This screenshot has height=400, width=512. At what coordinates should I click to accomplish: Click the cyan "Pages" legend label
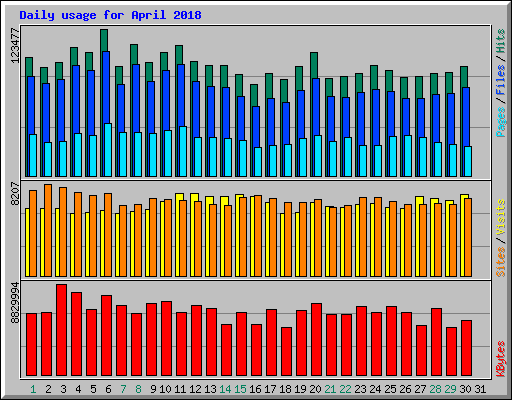click(500, 122)
